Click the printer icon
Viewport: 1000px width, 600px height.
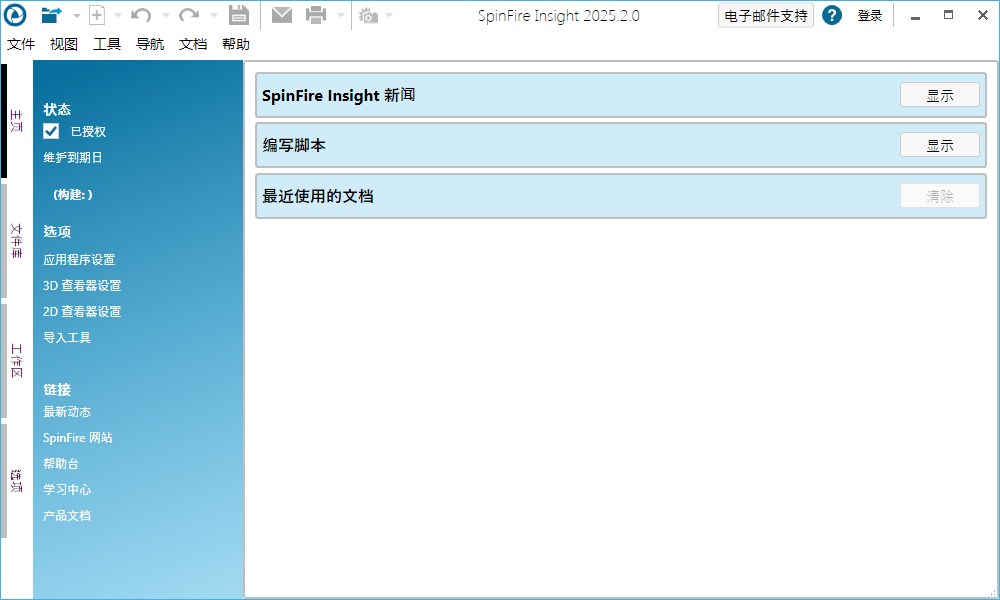316,15
